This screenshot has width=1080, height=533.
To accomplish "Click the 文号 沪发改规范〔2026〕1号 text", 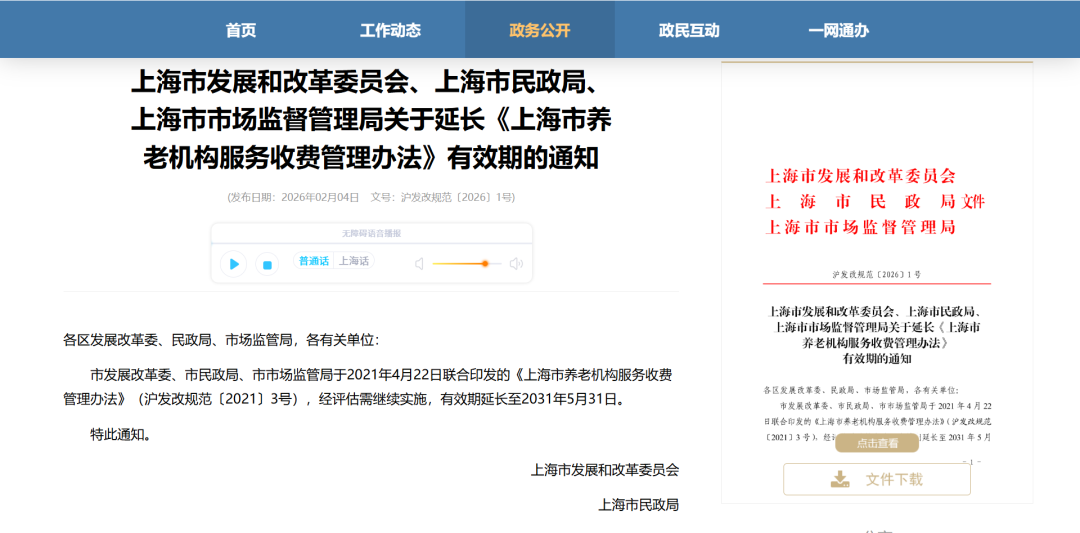I will coord(443,198).
